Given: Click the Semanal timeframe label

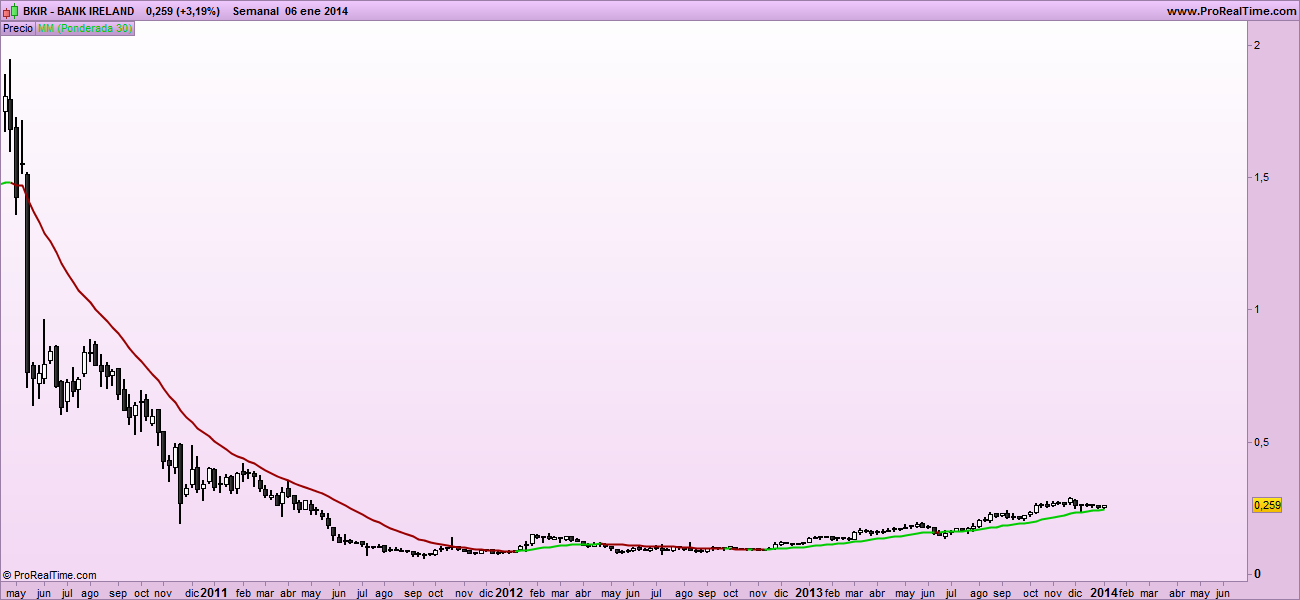Looking at the screenshot, I should tap(255, 10).
